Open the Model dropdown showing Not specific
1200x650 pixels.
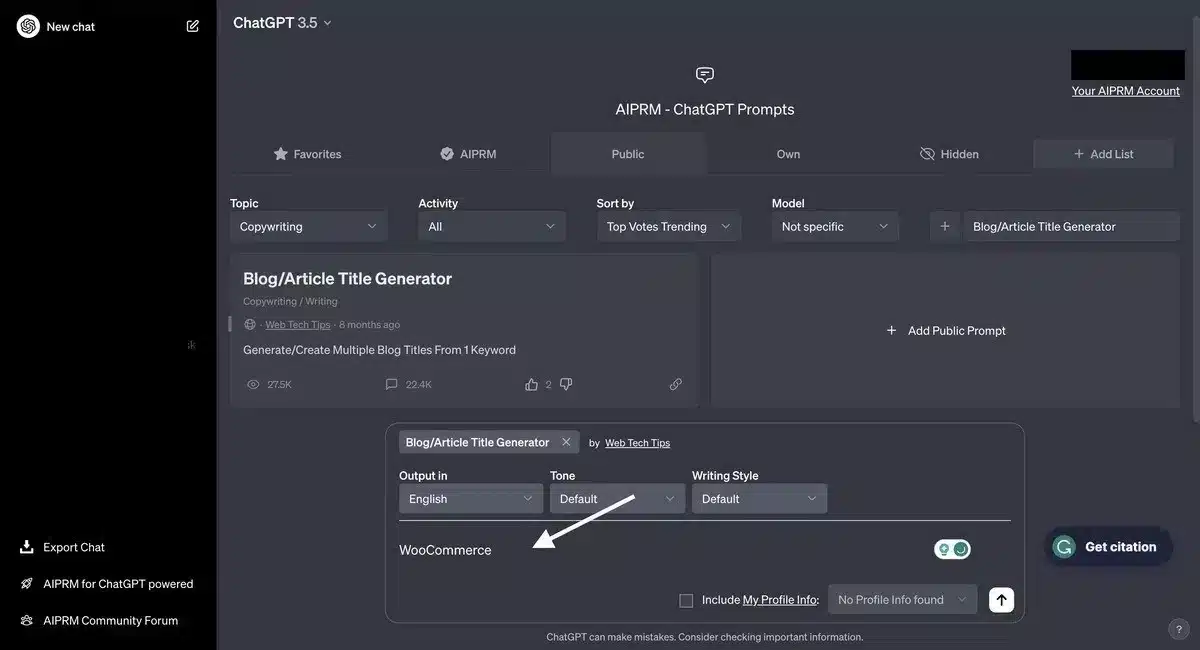pyautogui.click(x=835, y=227)
